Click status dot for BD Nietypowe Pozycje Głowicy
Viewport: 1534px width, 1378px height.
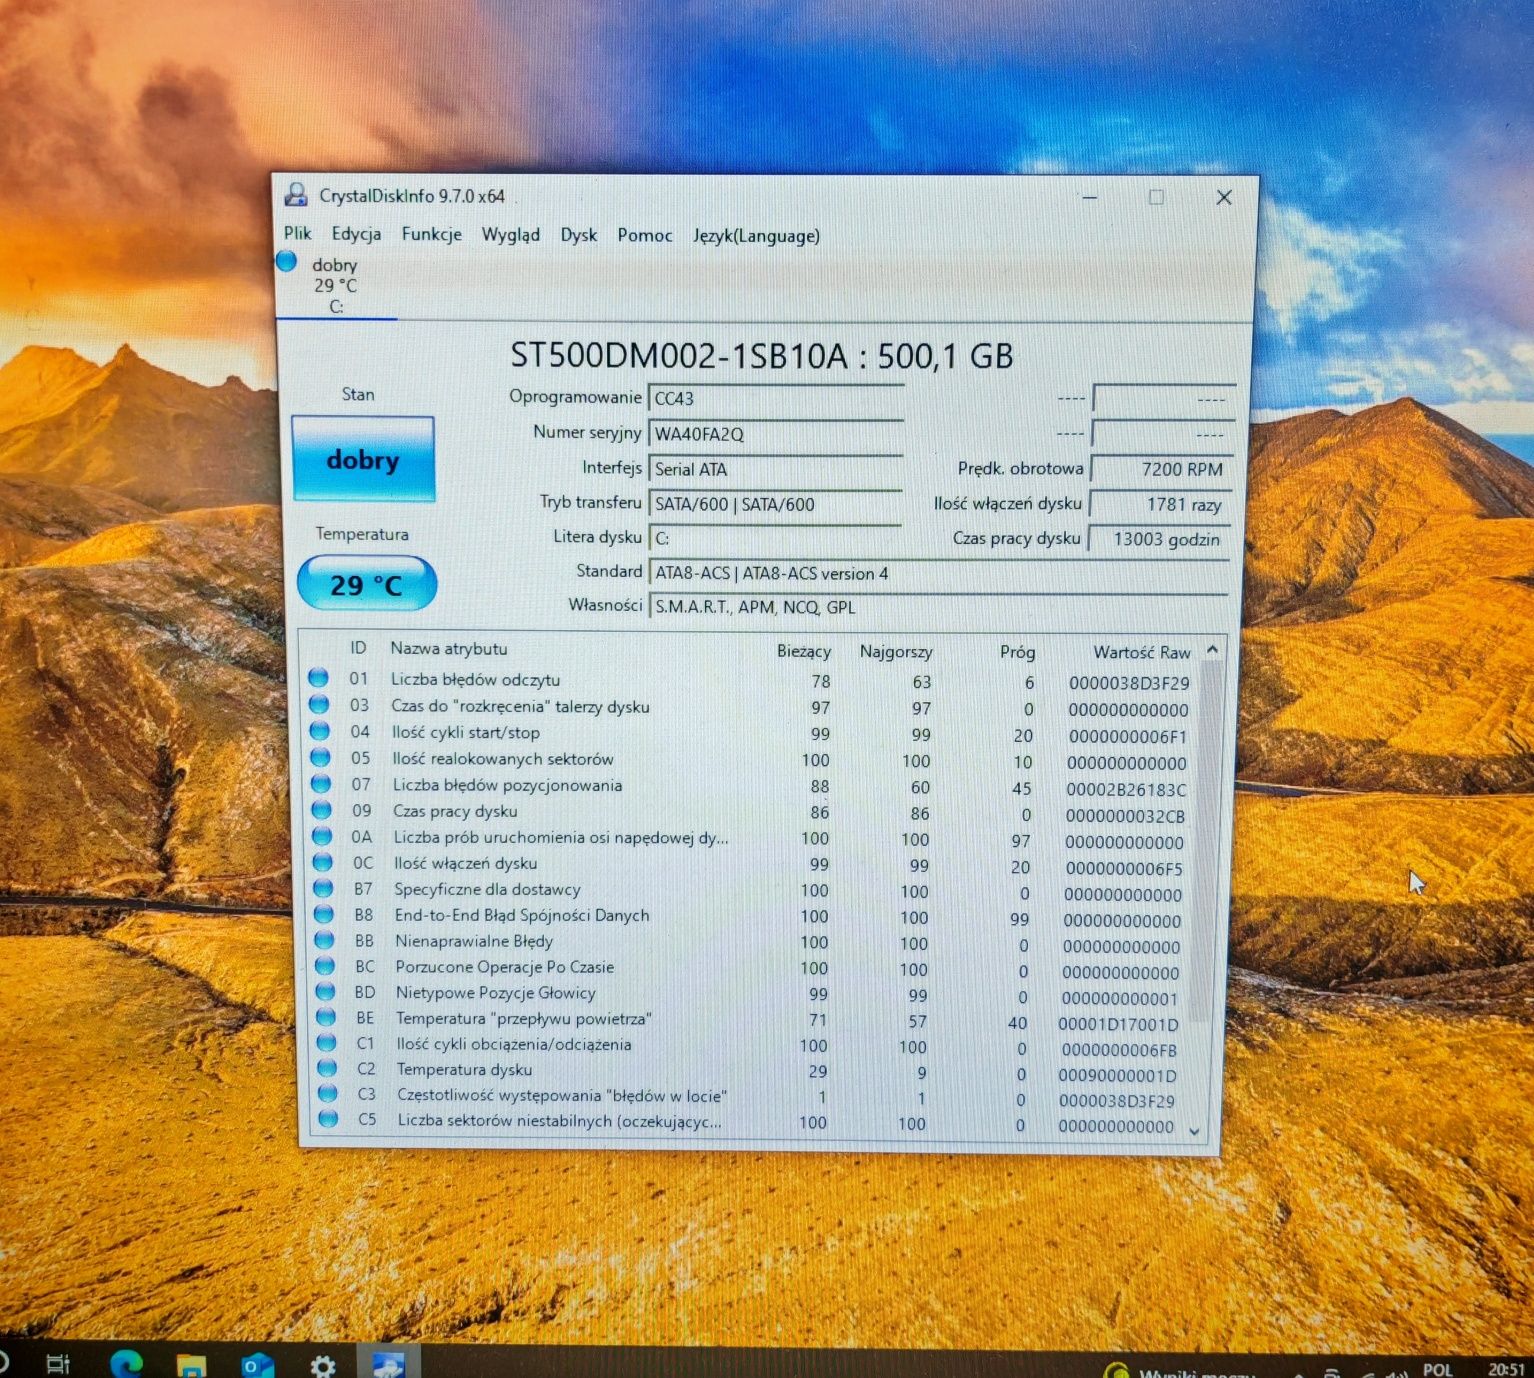[x=325, y=991]
